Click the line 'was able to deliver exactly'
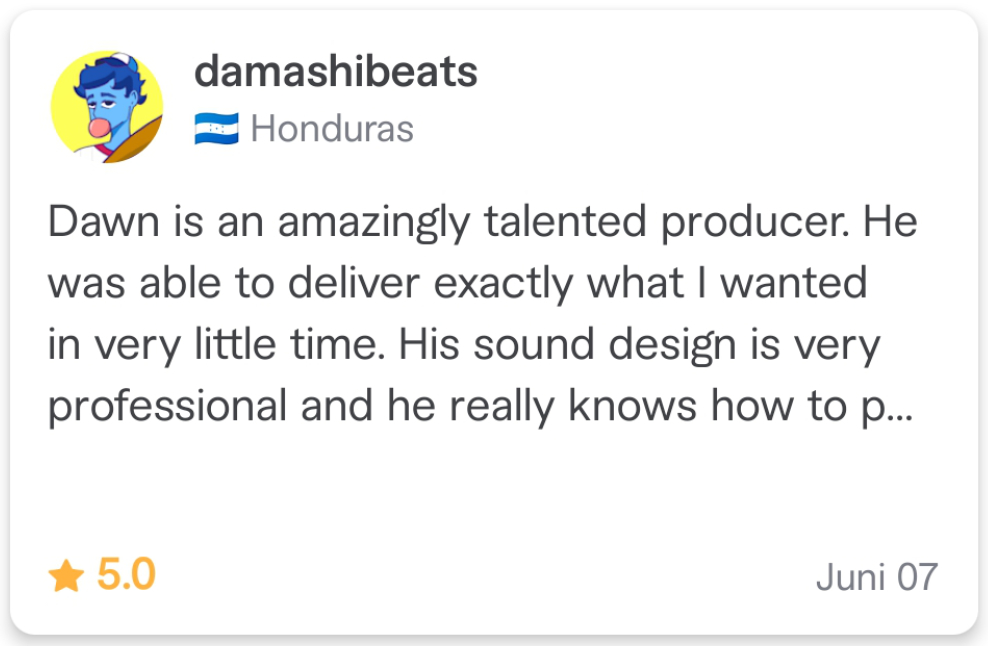This screenshot has height=646, width=988. (x=458, y=284)
